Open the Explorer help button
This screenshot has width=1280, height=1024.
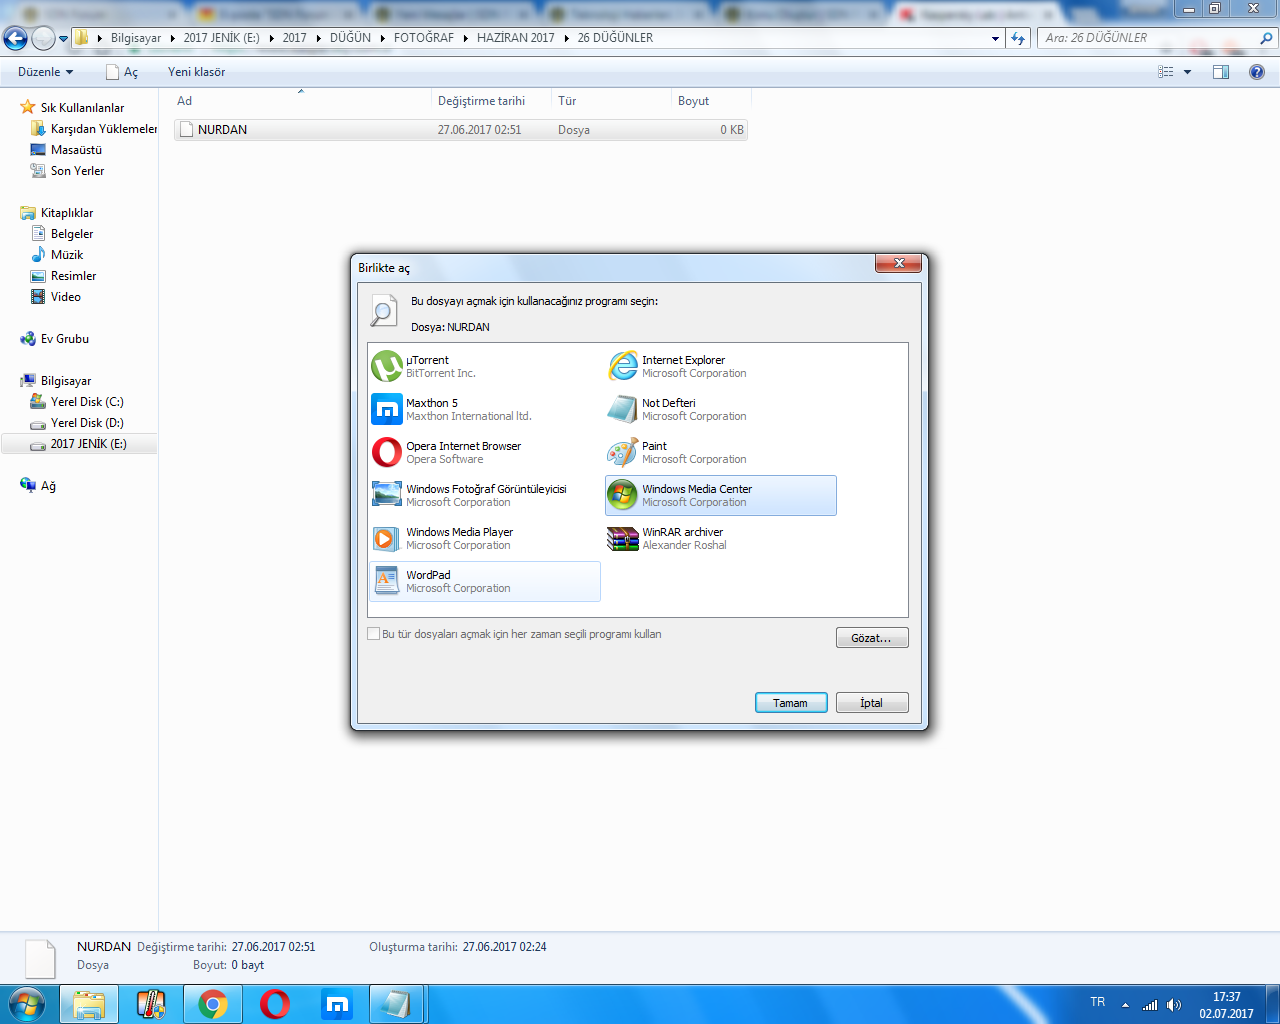coord(1257,72)
